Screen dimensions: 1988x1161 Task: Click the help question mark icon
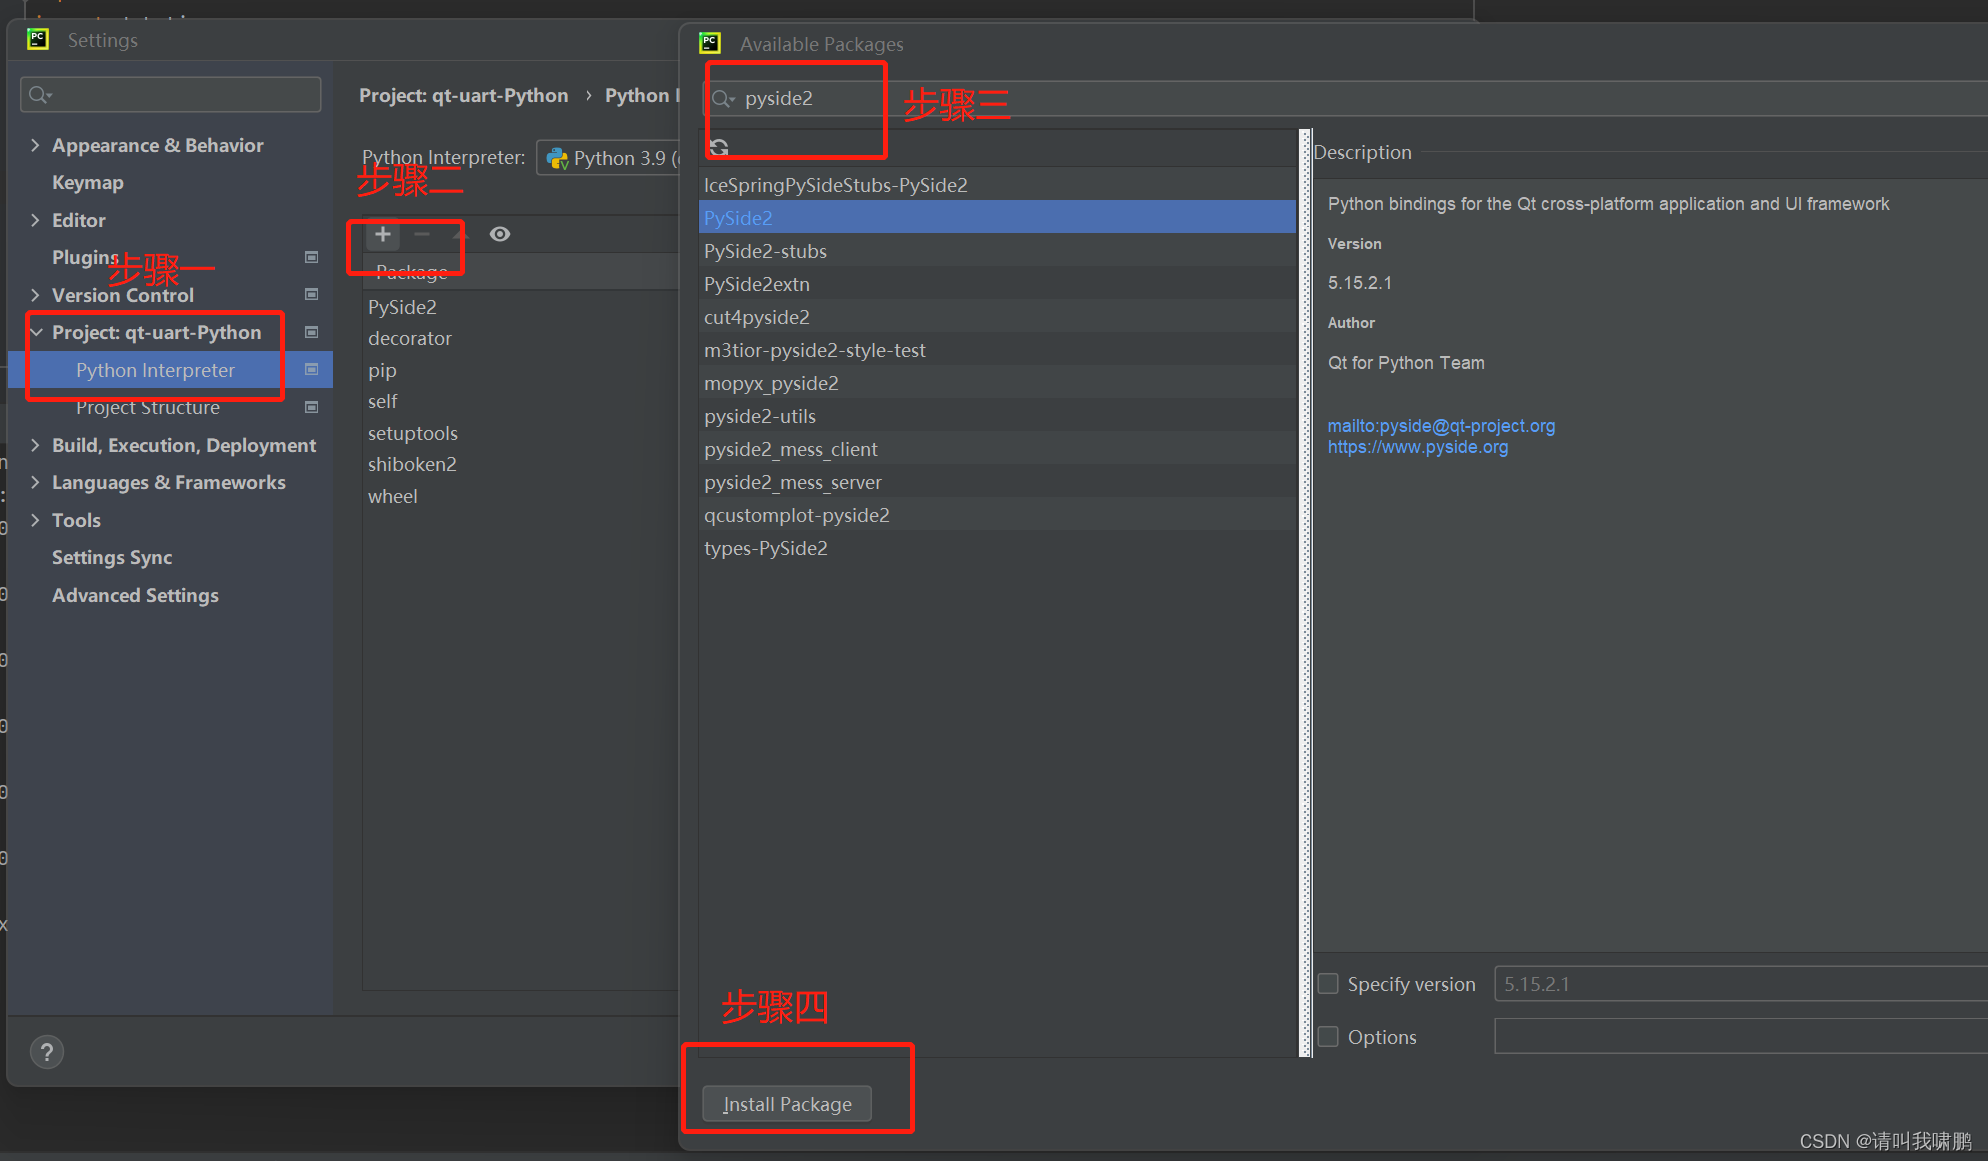(x=46, y=1052)
